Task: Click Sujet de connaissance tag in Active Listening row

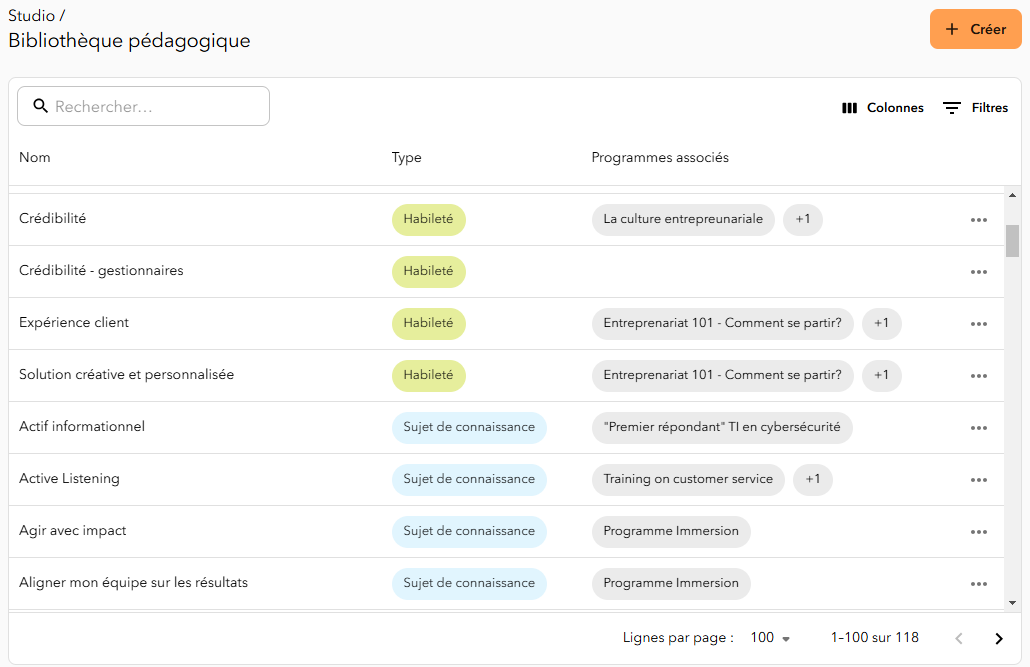Action: pyautogui.click(x=469, y=478)
